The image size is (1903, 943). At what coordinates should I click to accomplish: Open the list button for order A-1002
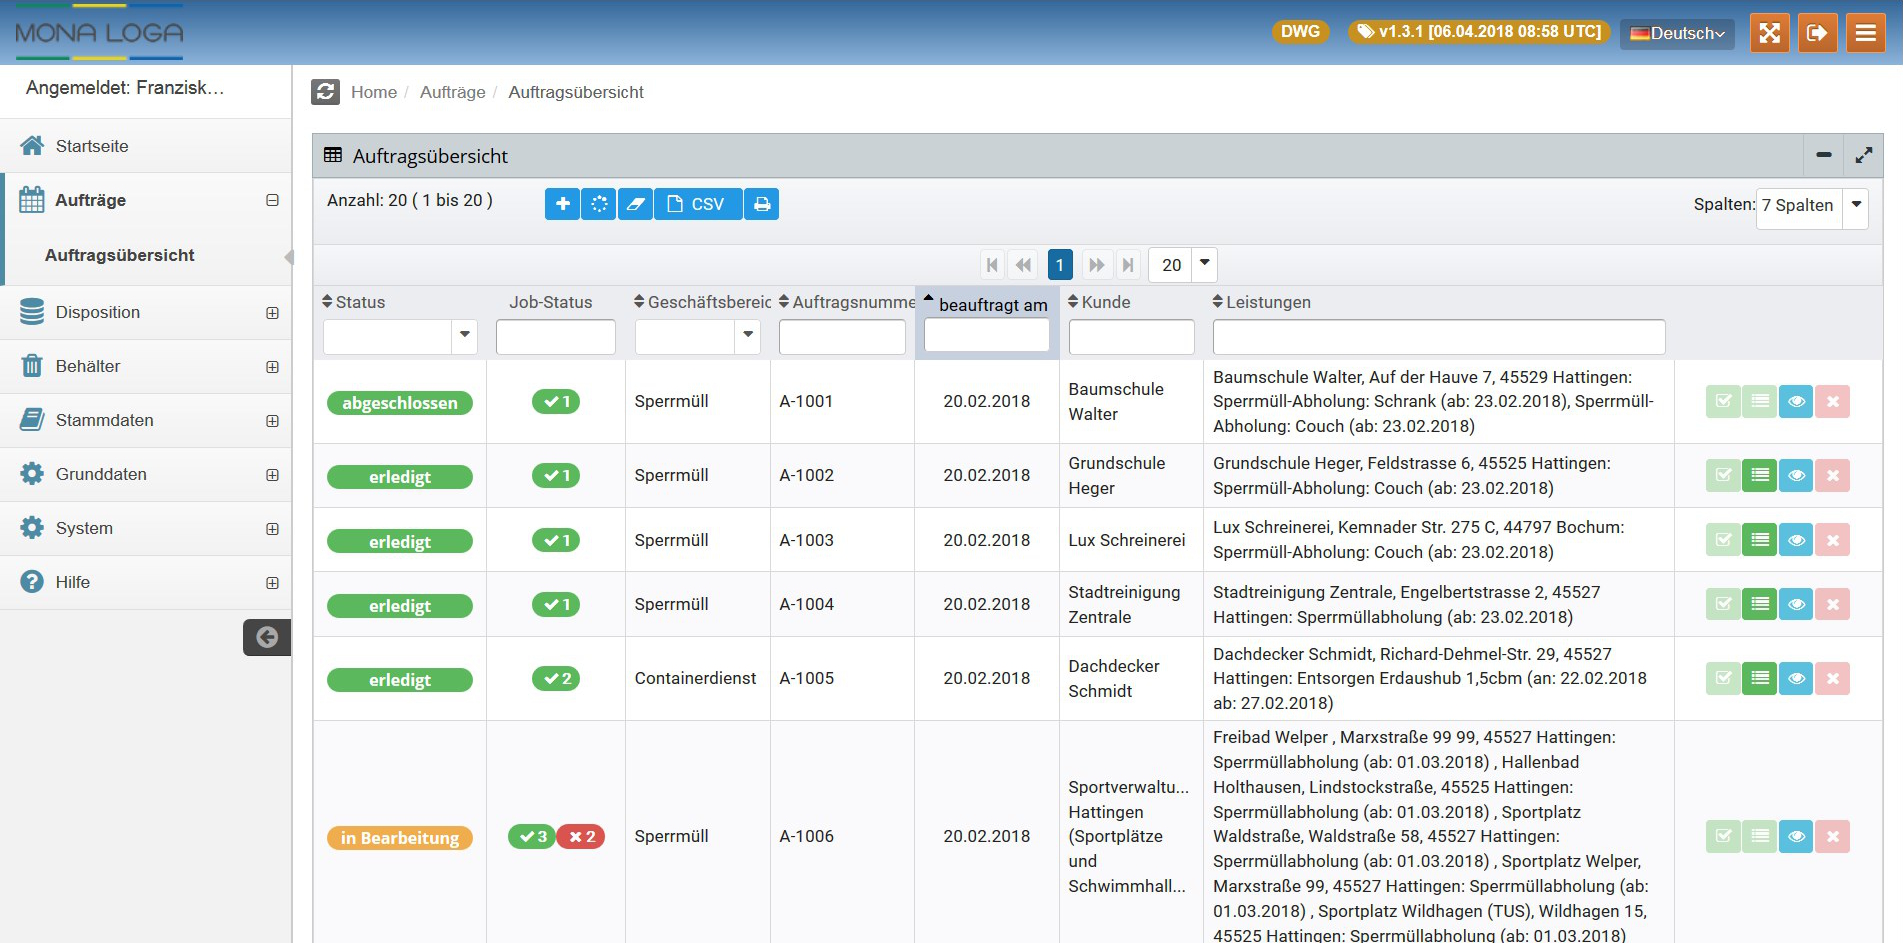point(1760,475)
